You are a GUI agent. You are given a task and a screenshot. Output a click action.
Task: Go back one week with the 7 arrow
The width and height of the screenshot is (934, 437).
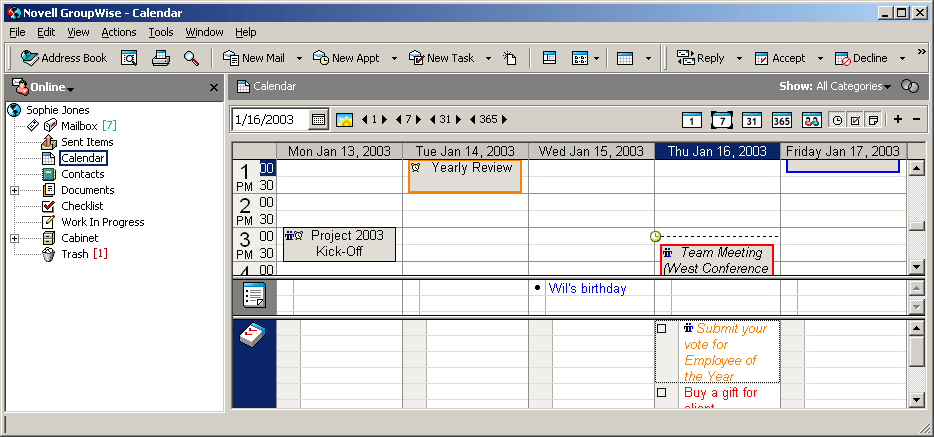(398, 119)
